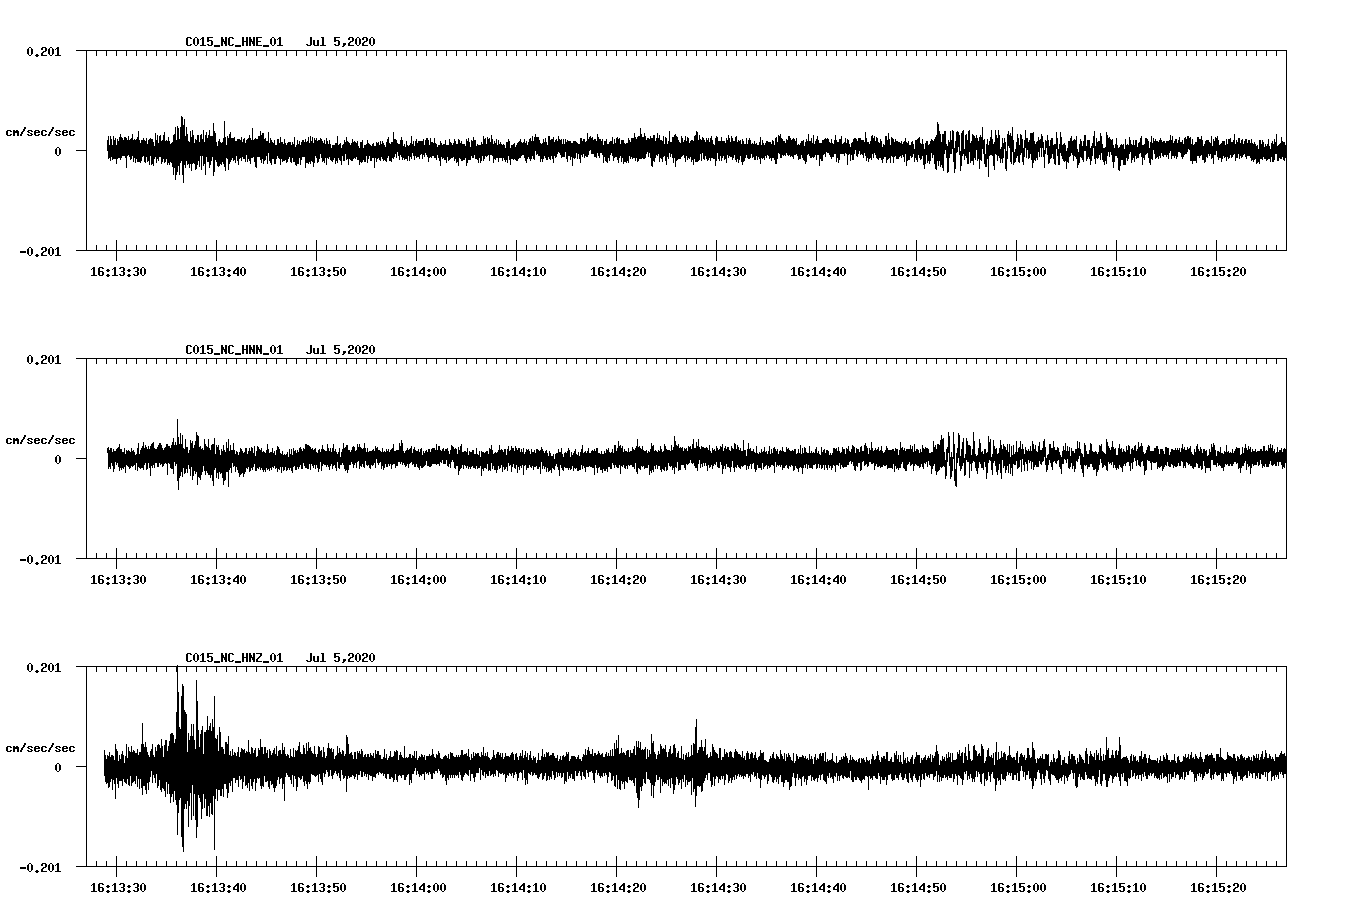The height and width of the screenshot is (924, 1358).
Task: Click the C015_NC_HNE_01 channel title
Action: tap(234, 42)
